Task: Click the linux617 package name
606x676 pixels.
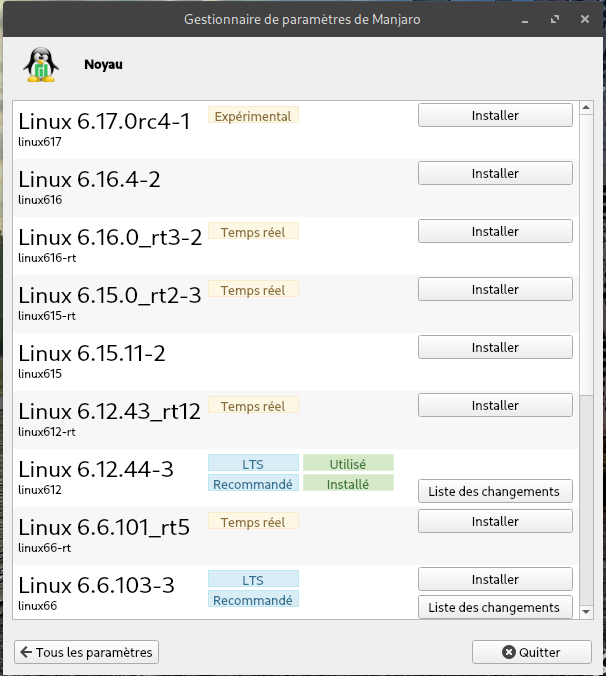Action: [40, 142]
